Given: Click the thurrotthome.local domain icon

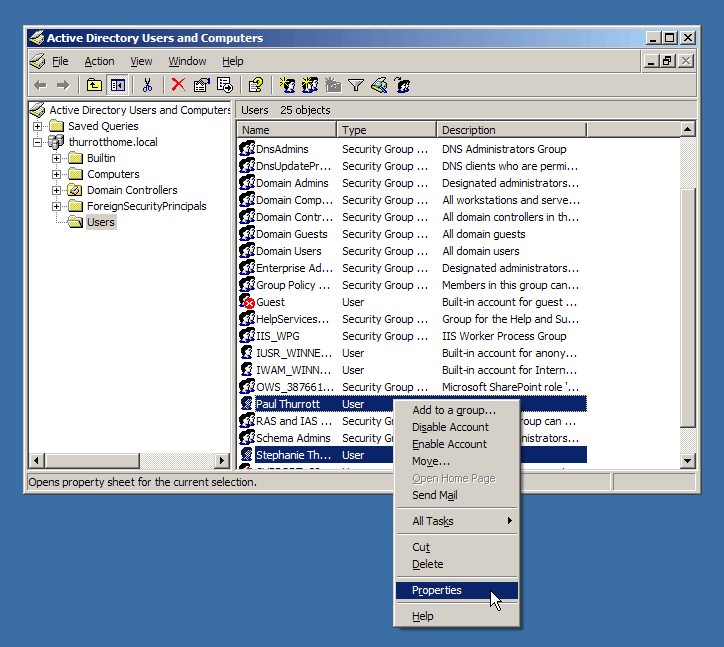Looking at the screenshot, I should (x=56, y=142).
